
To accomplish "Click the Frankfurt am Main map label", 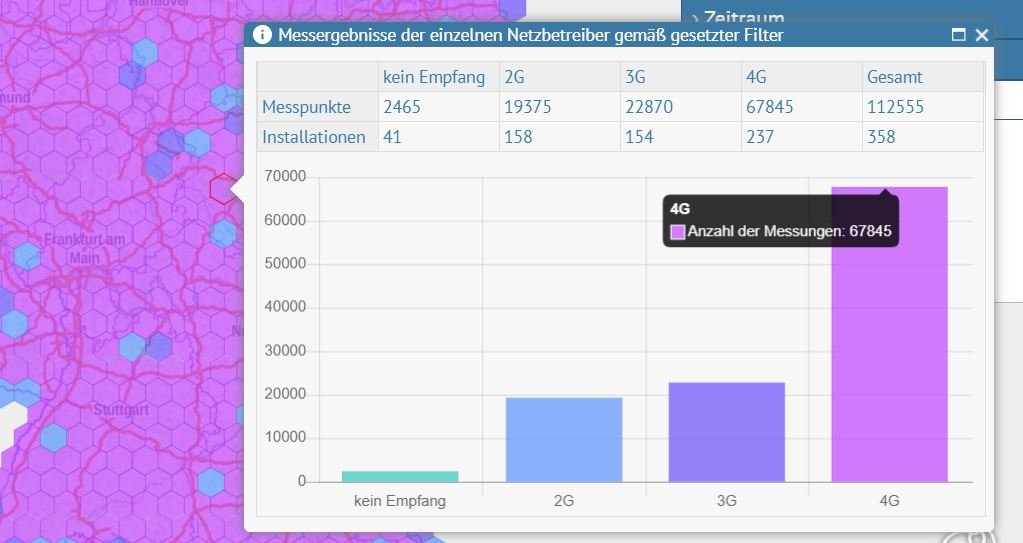I will coord(84,248).
